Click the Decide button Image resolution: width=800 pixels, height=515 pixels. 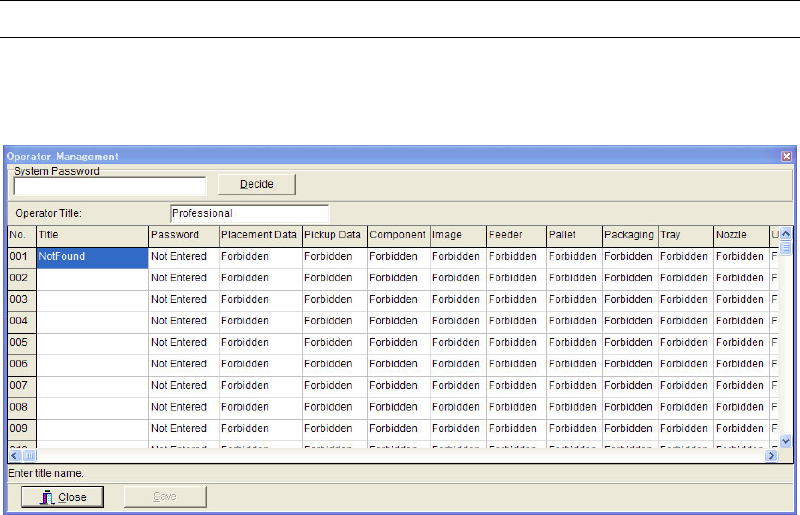tap(257, 184)
